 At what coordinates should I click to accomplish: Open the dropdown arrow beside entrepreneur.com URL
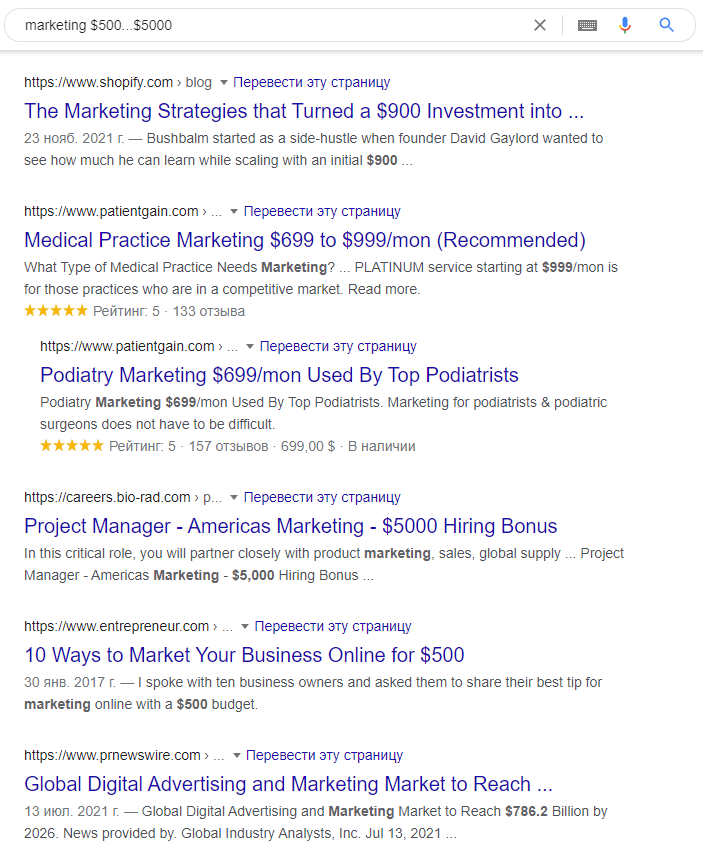click(245, 626)
